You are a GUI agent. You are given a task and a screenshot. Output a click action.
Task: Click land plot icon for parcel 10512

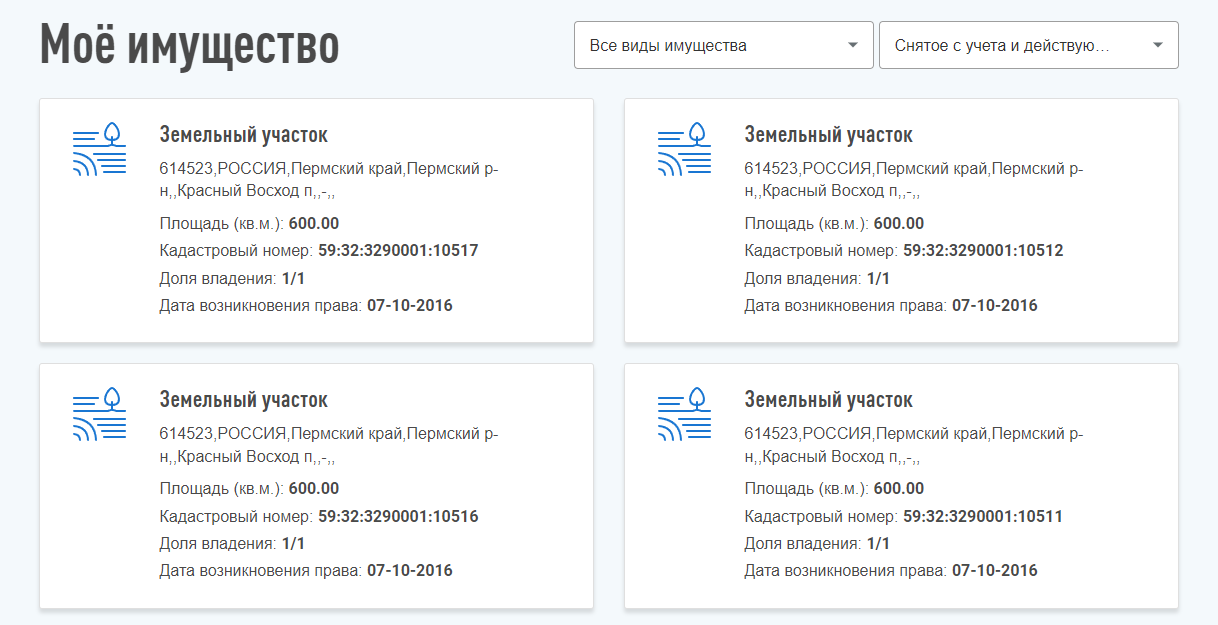(685, 149)
